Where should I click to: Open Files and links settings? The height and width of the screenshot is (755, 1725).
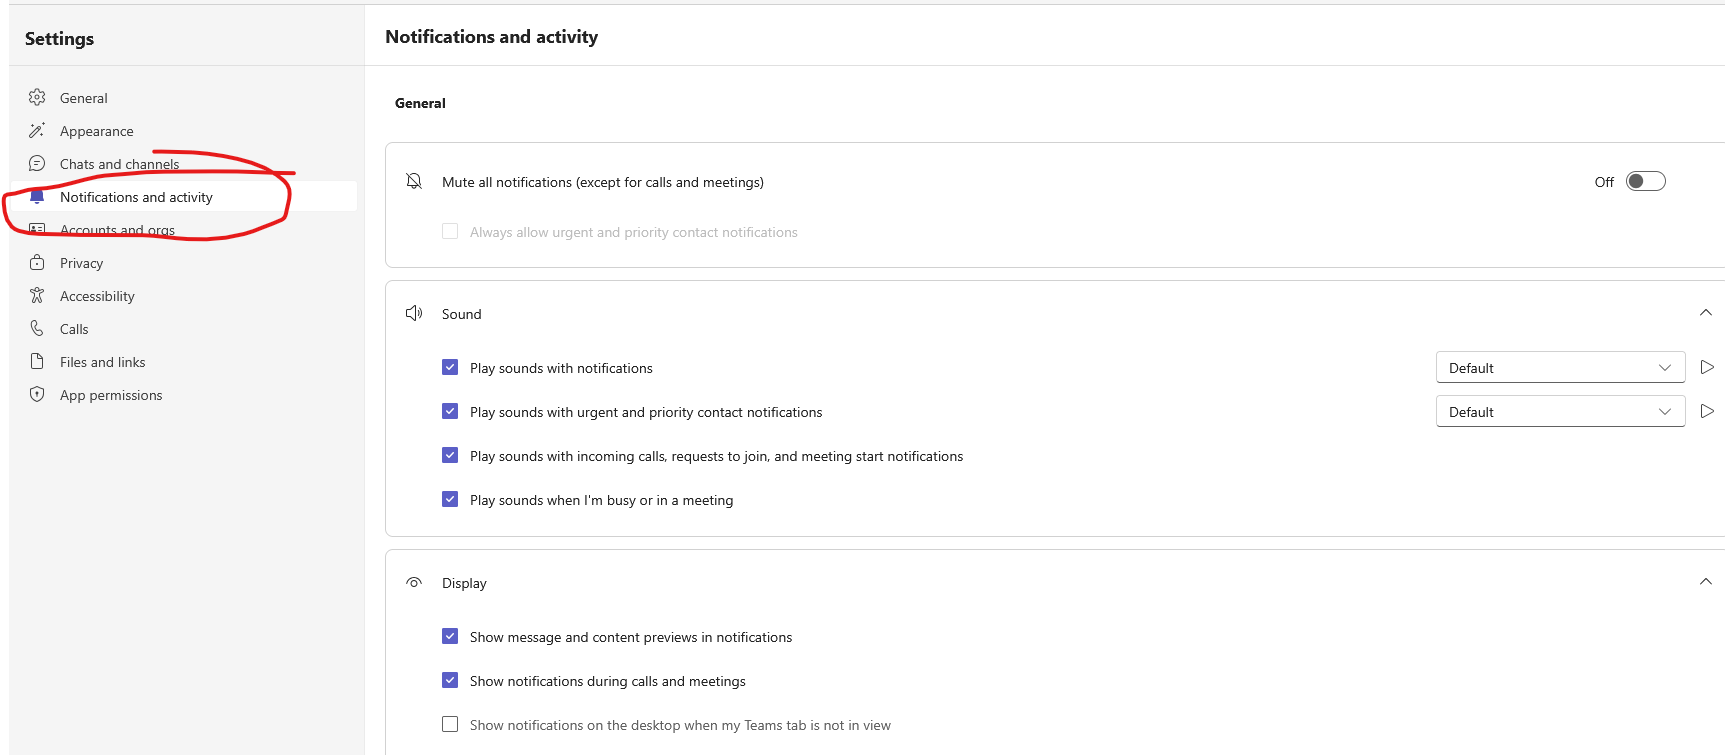[x=102, y=361]
